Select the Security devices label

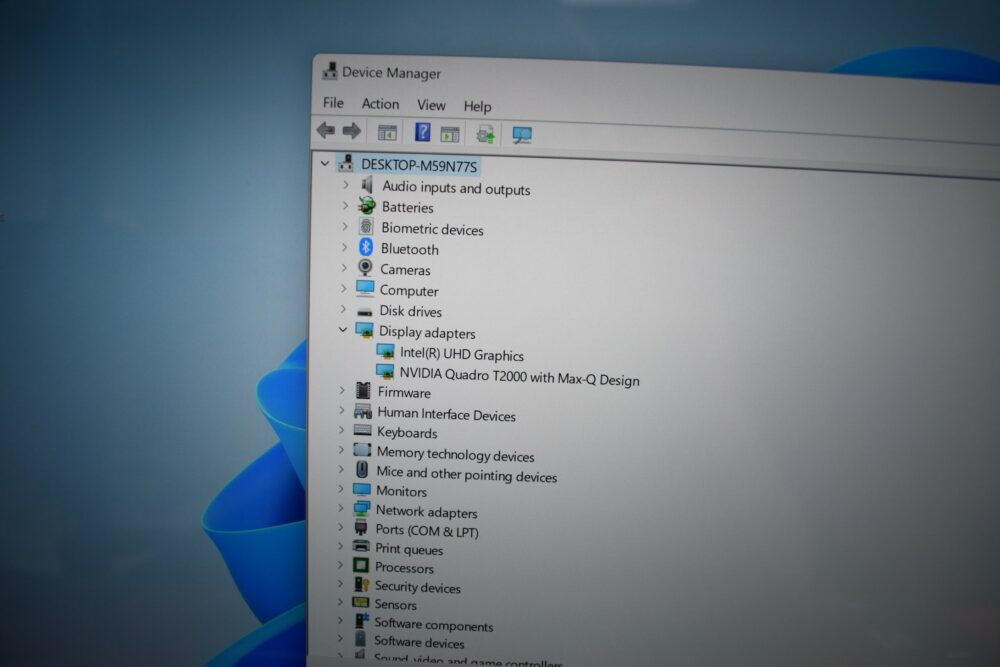click(x=417, y=587)
